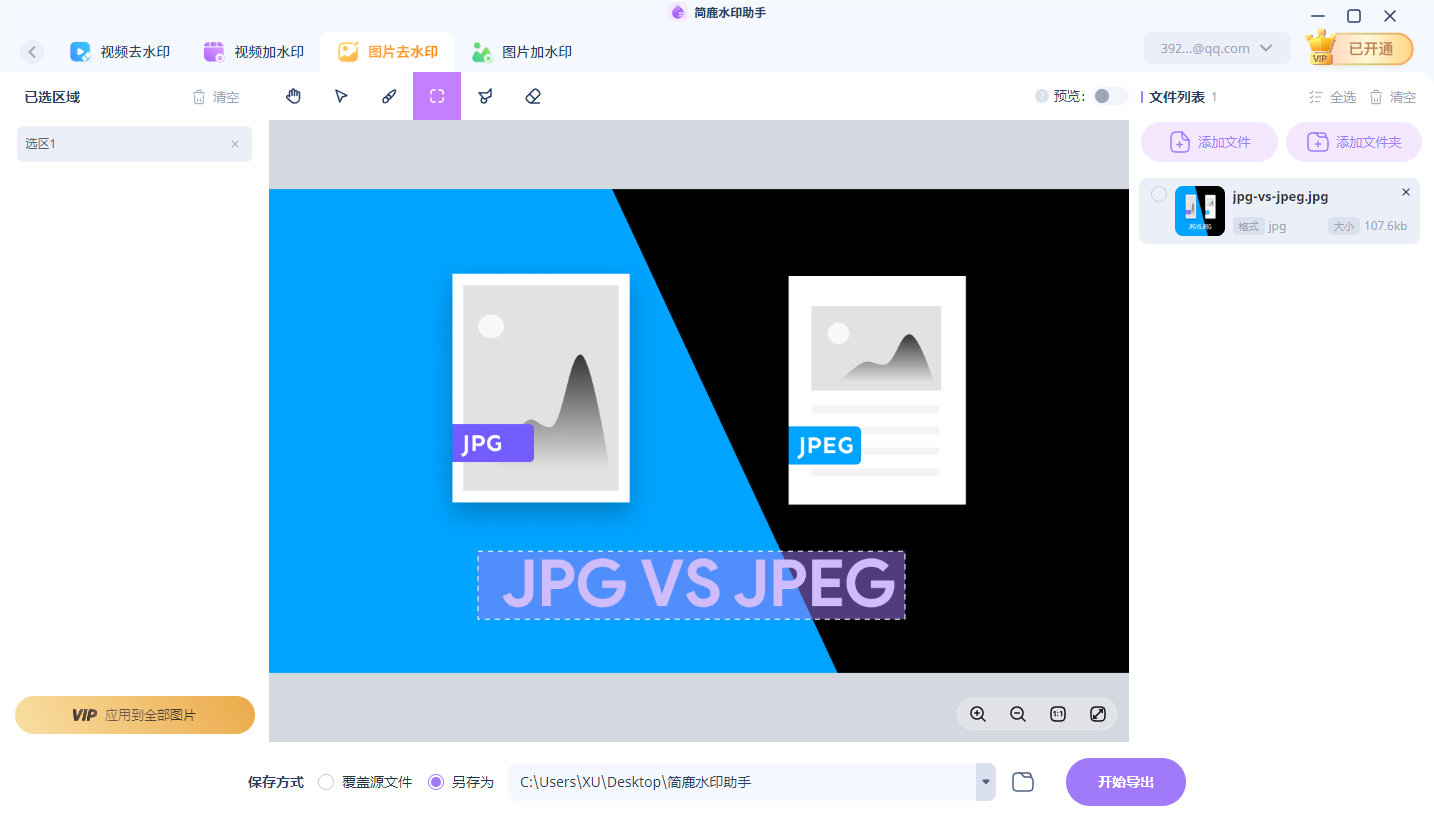Select the hand pan tool
The width and height of the screenshot is (1434, 822).
click(293, 96)
